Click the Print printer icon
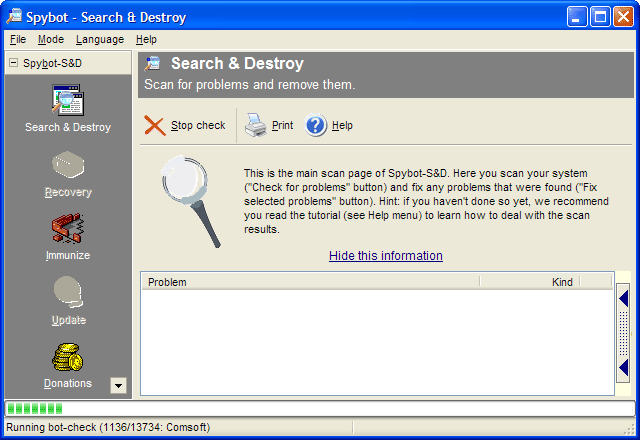This screenshot has width=640, height=440. [256, 125]
